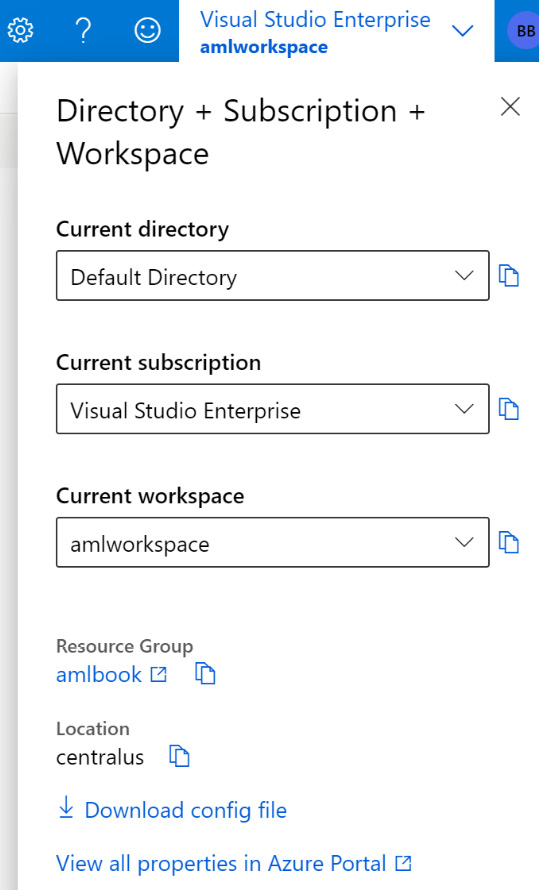Image resolution: width=539 pixels, height=890 pixels.
Task: Click the Visual Studio Enterprise header text
Action: pyautogui.click(x=315, y=19)
